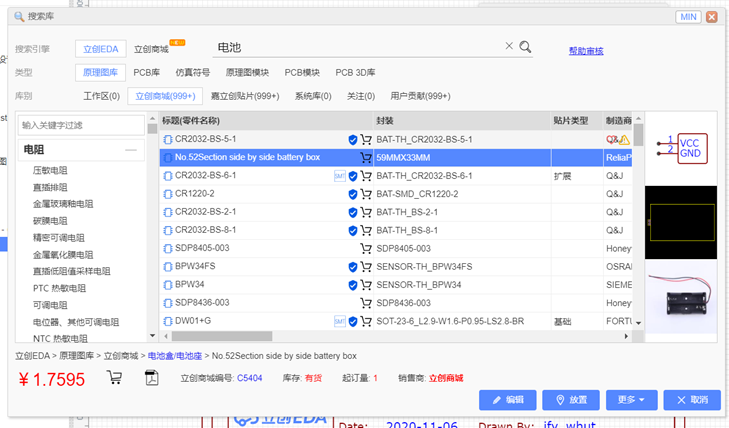
Task: Click the 立创商城 seller link
Action: 446,378
